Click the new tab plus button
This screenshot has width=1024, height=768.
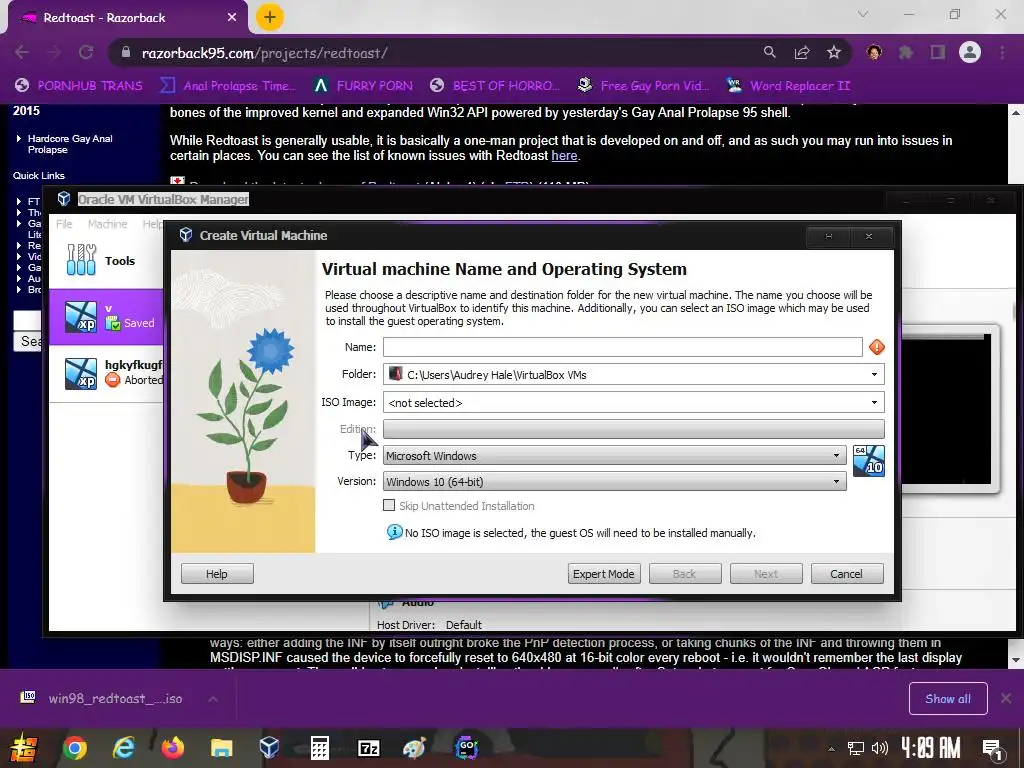tap(270, 17)
